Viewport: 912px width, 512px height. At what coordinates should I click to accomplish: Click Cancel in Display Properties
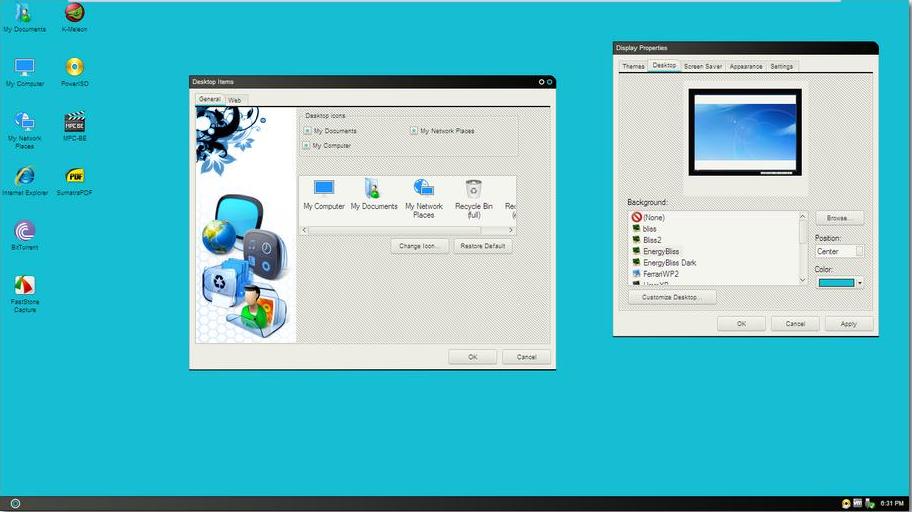795,324
